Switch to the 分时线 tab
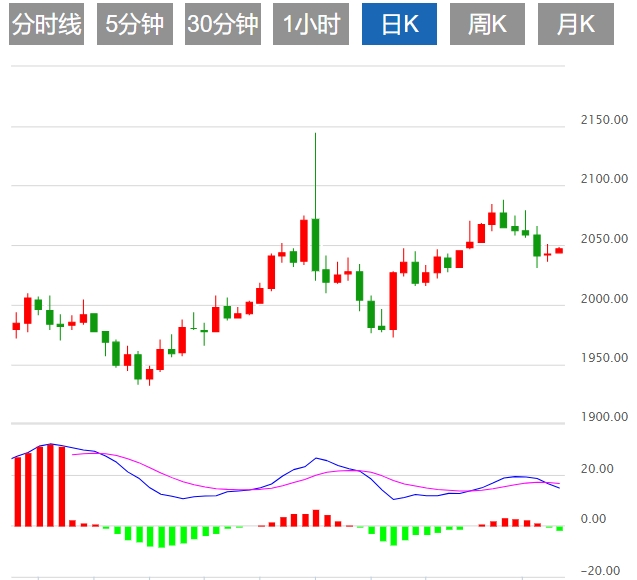The height and width of the screenshot is (580, 637). click(45, 24)
